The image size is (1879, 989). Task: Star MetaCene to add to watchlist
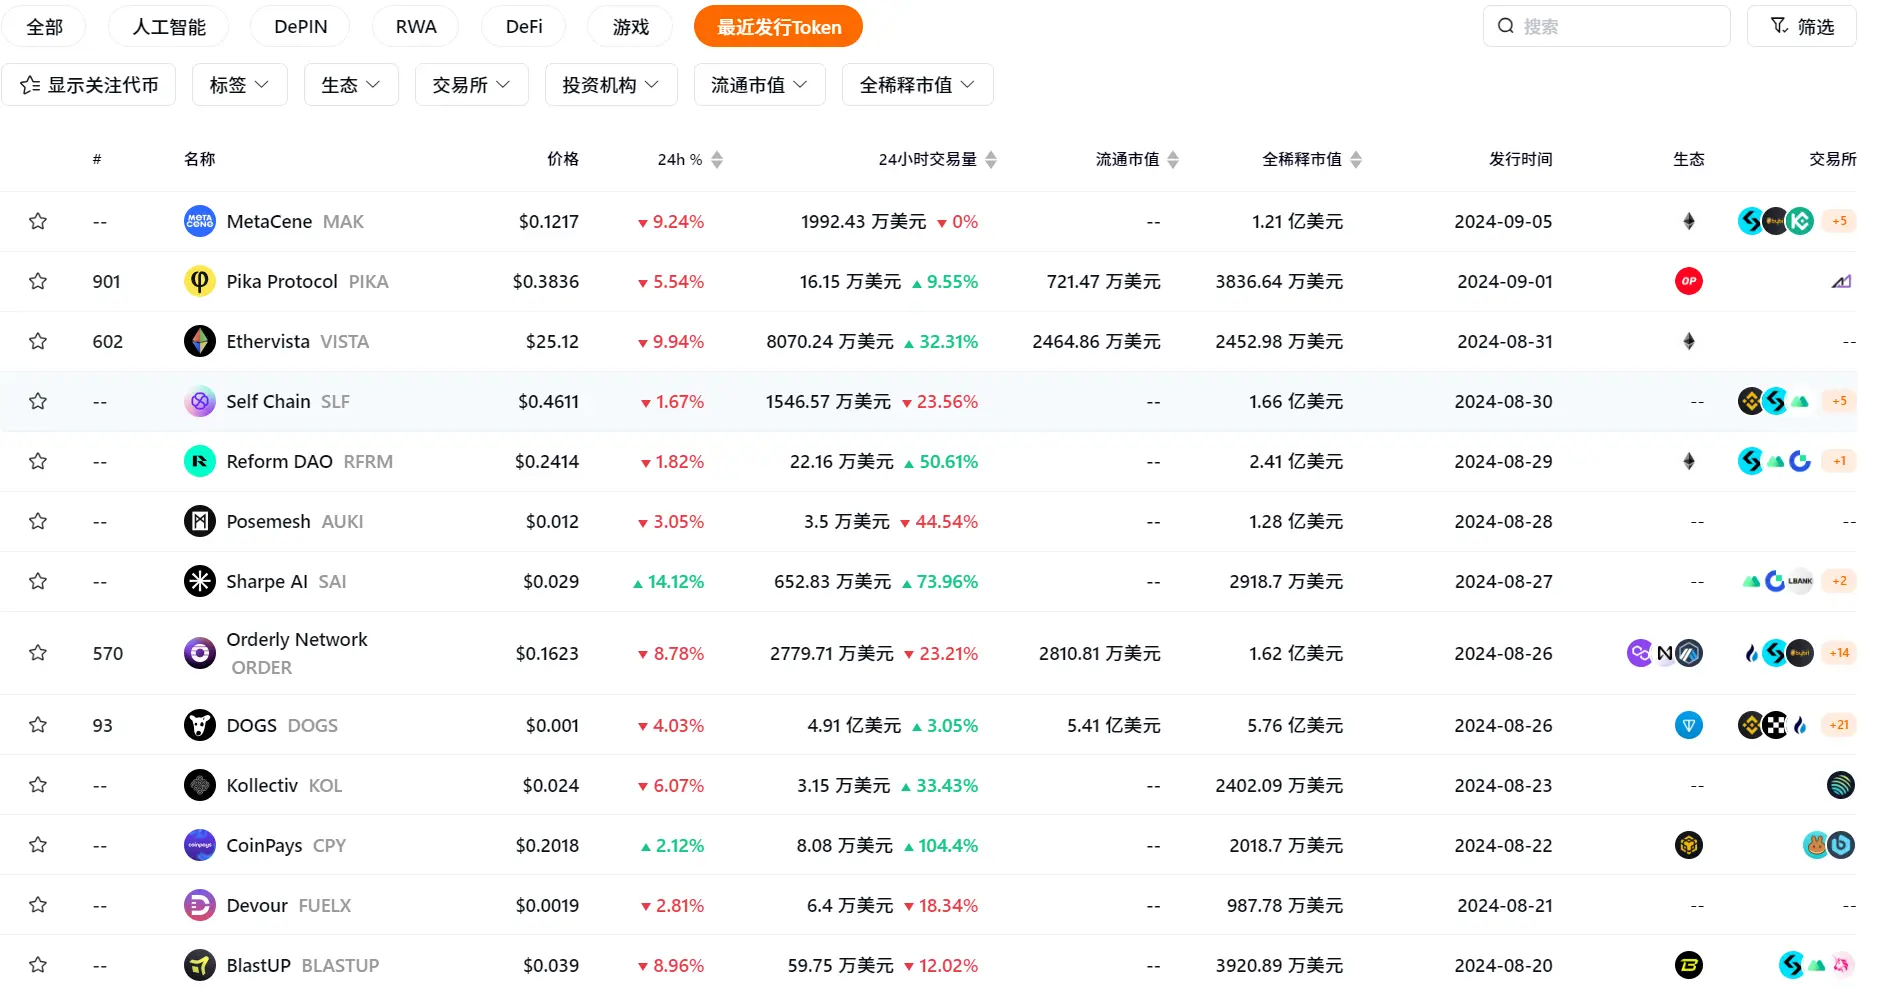38,221
